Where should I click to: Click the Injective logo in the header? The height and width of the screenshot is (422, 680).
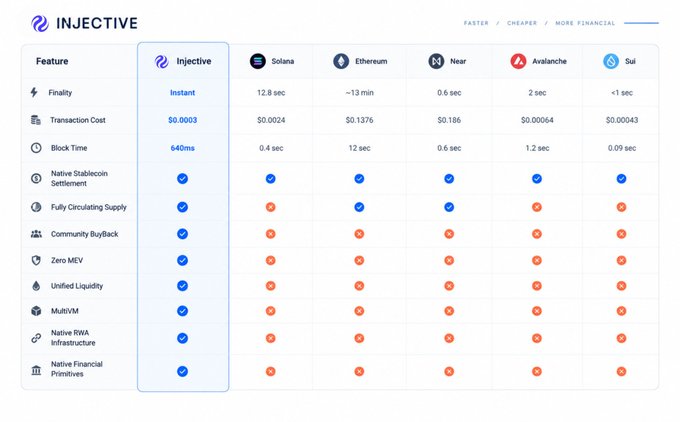[40, 23]
